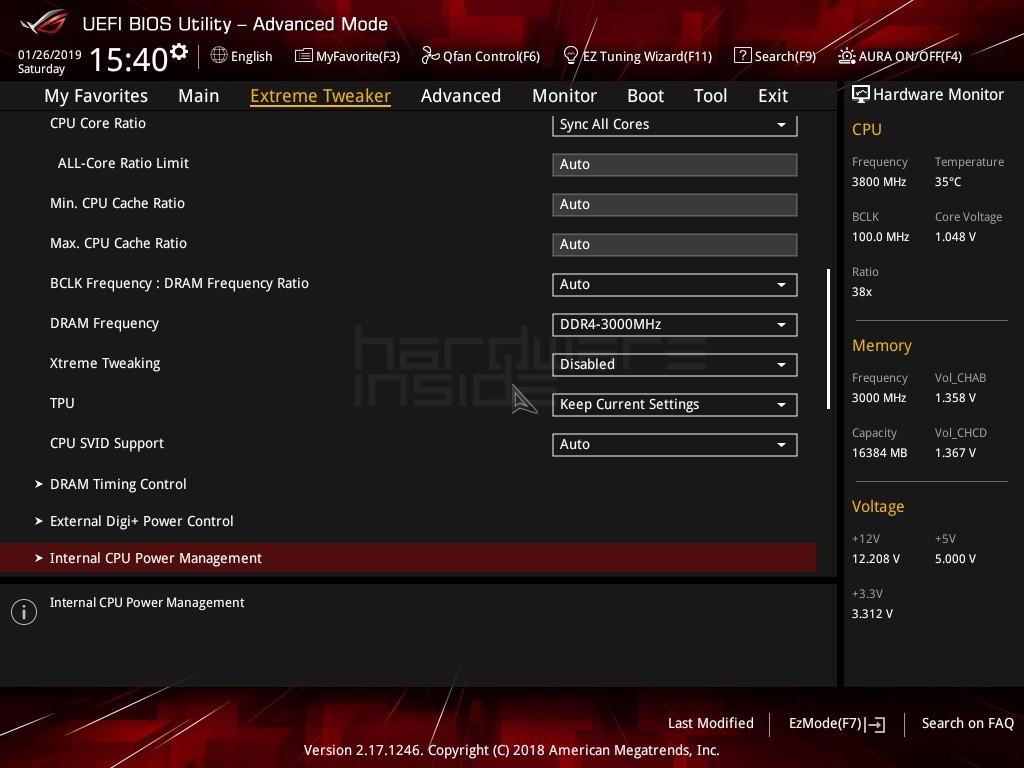Click the Search question mark icon
1024x768 pixels.
point(743,56)
